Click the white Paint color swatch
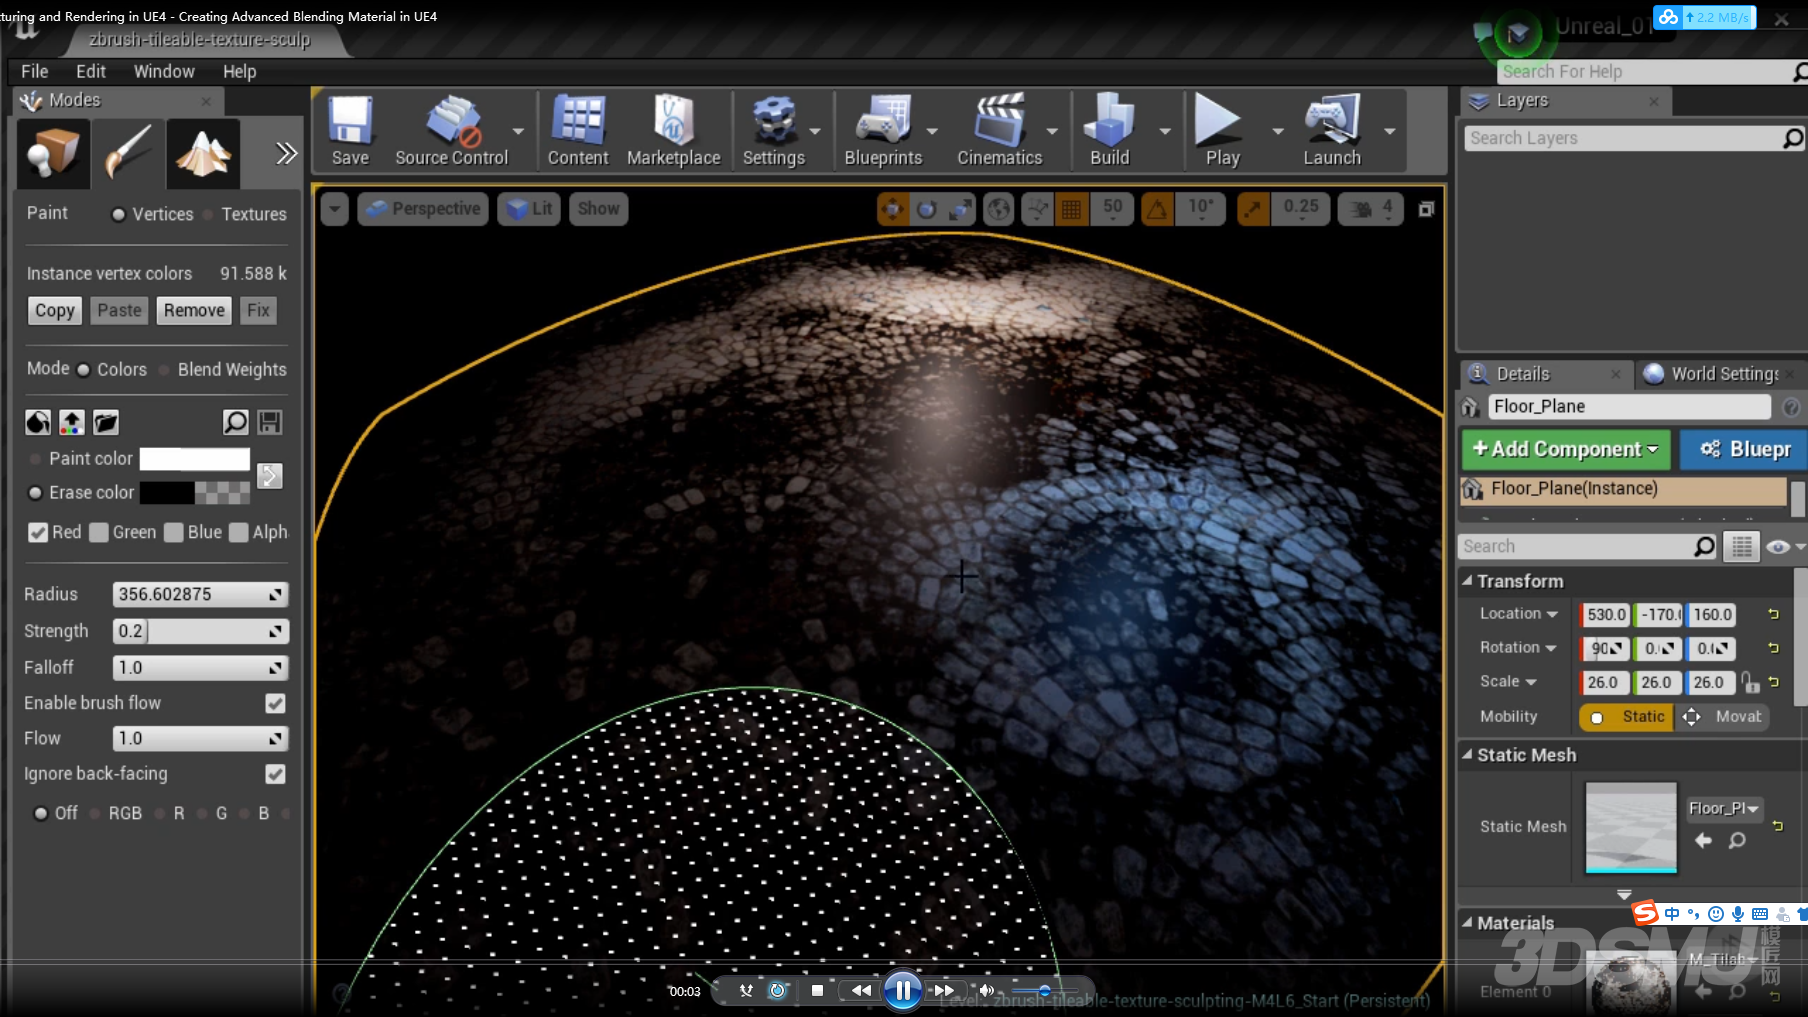 [x=194, y=458]
